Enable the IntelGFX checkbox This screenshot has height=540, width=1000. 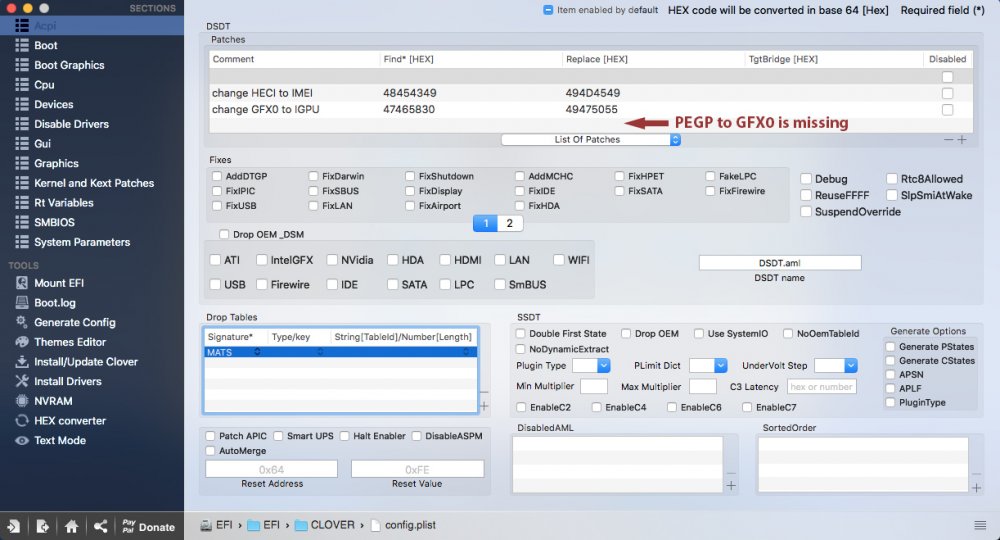point(261,260)
